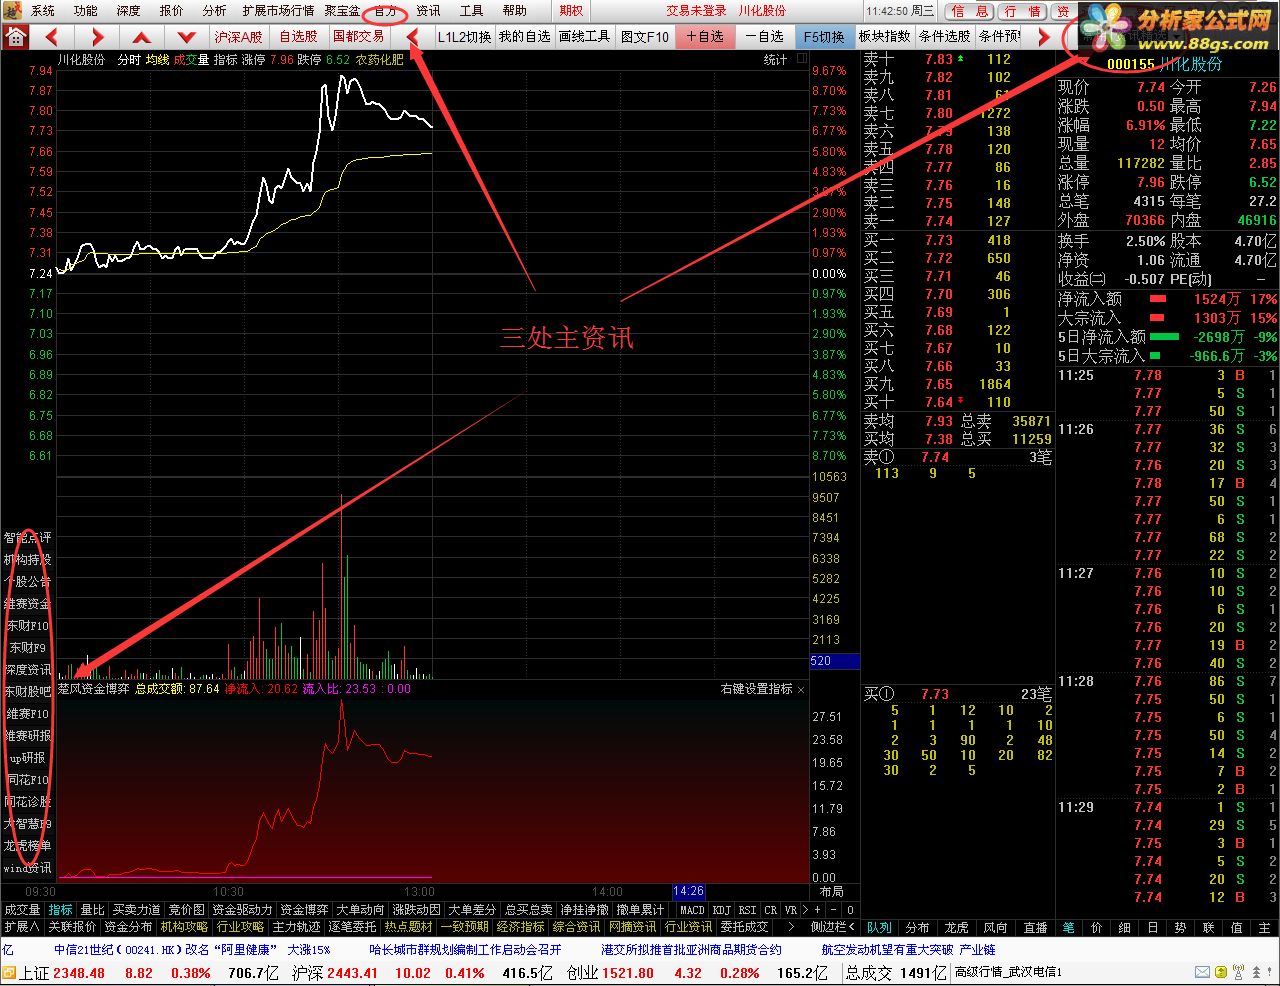Select the 机构攻略 tab
This screenshot has width=1280, height=986.
pyautogui.click(x=184, y=927)
